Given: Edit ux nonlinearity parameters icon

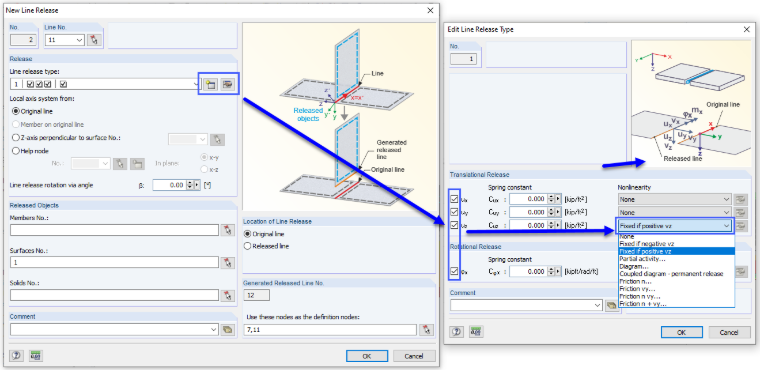Looking at the screenshot, I should click(x=740, y=199).
